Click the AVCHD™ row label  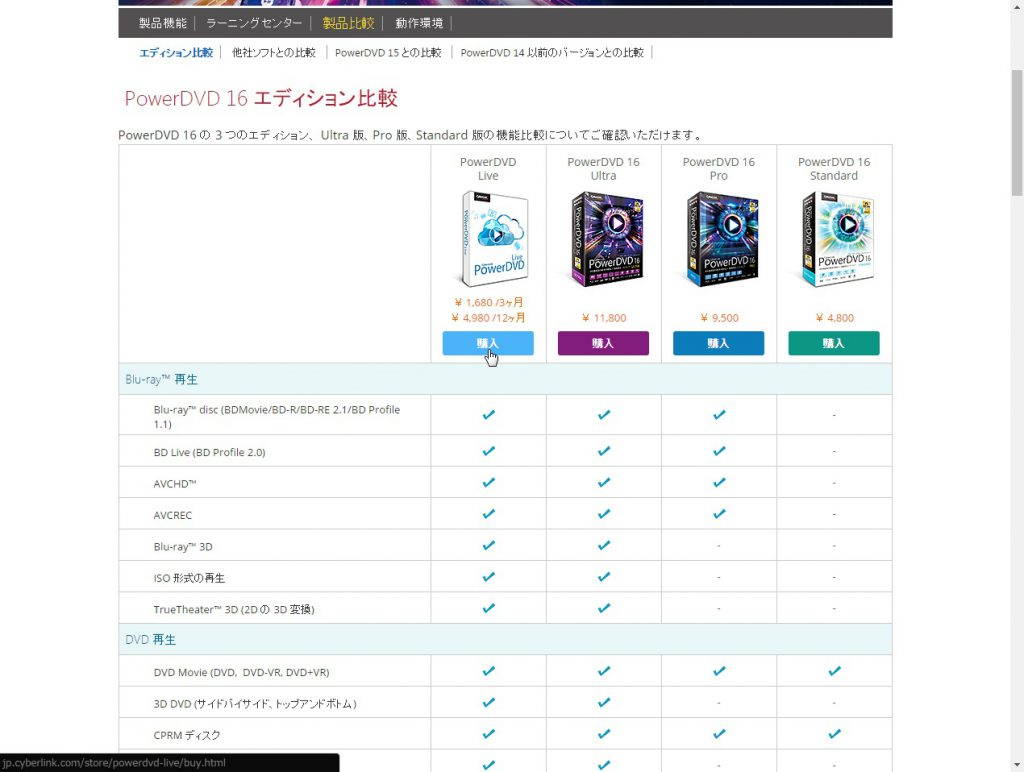(x=175, y=483)
